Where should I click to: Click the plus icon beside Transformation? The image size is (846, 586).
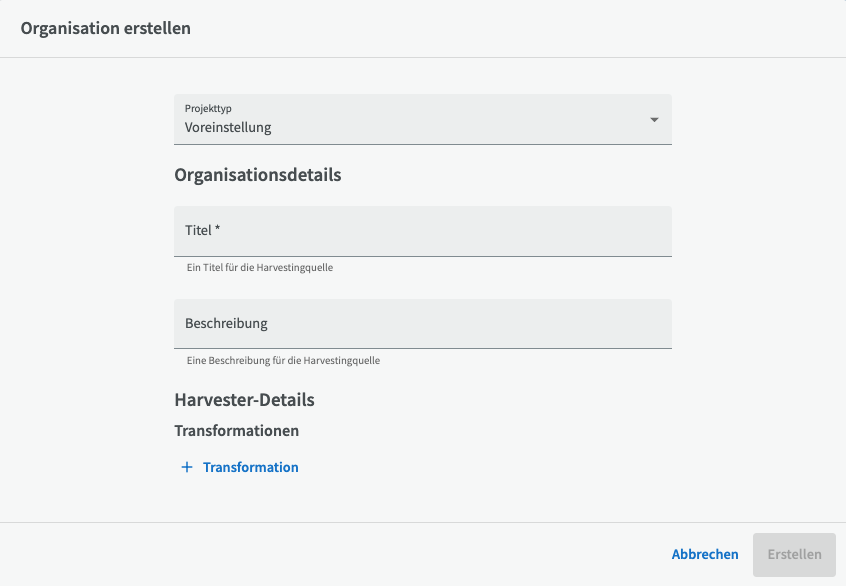[x=187, y=467]
